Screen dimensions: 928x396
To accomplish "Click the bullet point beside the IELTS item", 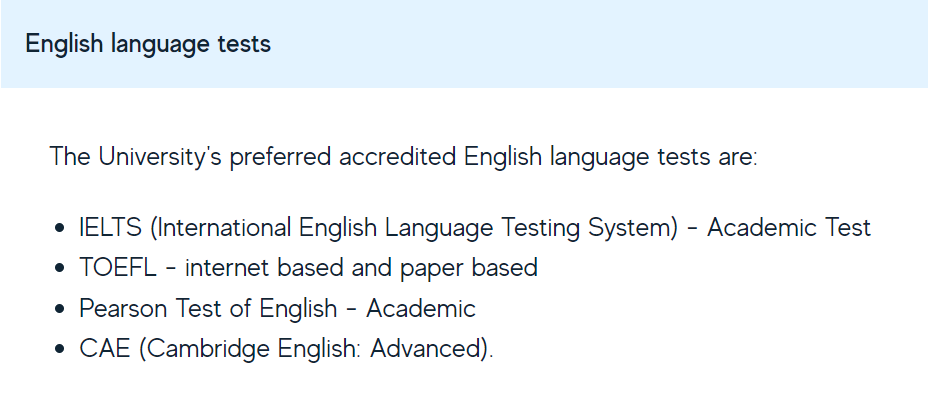I will (59, 228).
